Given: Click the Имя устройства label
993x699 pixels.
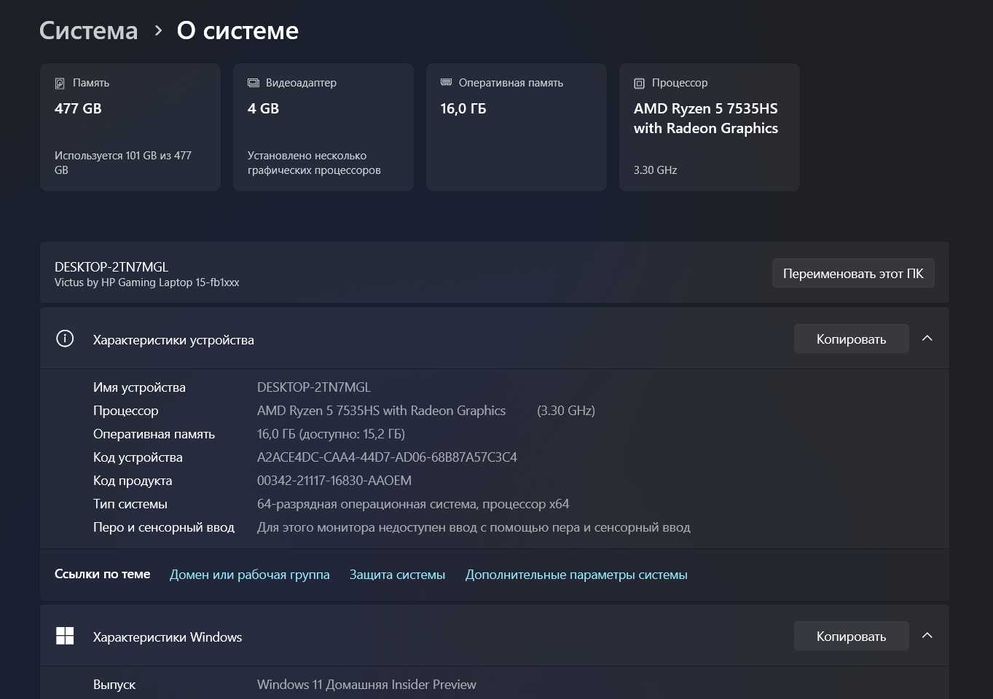Looking at the screenshot, I should click(139, 387).
